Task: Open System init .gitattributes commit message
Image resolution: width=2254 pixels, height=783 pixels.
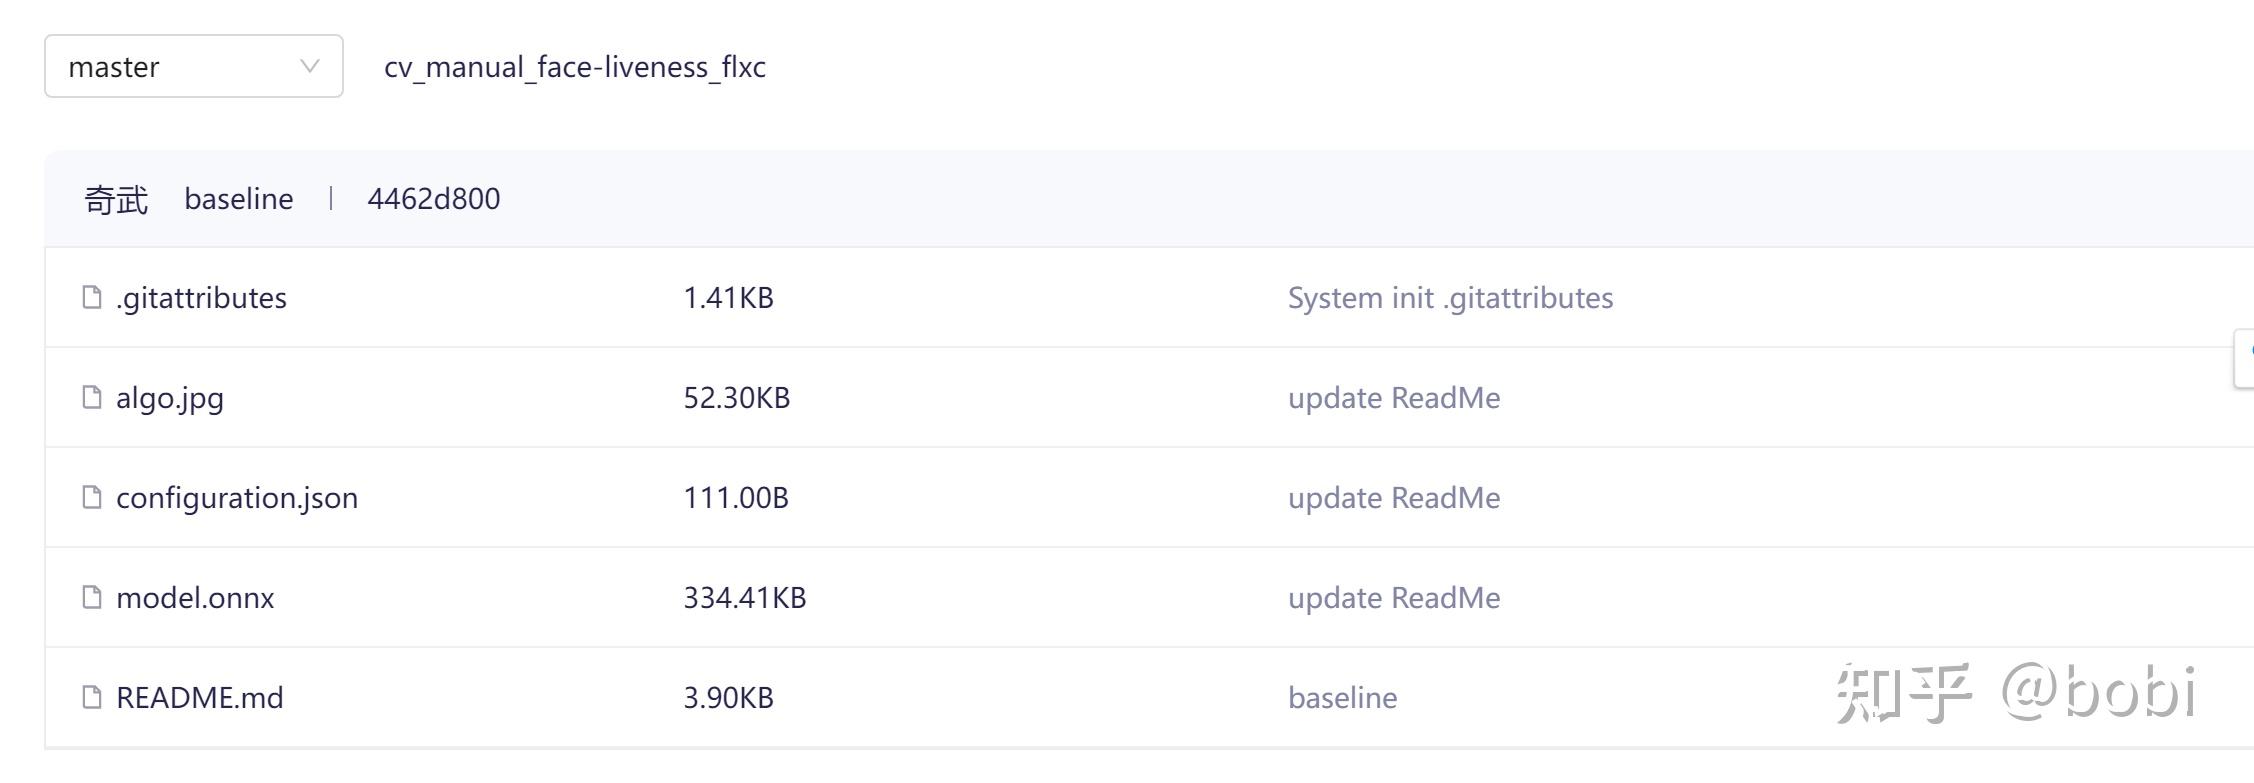Action: (x=1450, y=298)
